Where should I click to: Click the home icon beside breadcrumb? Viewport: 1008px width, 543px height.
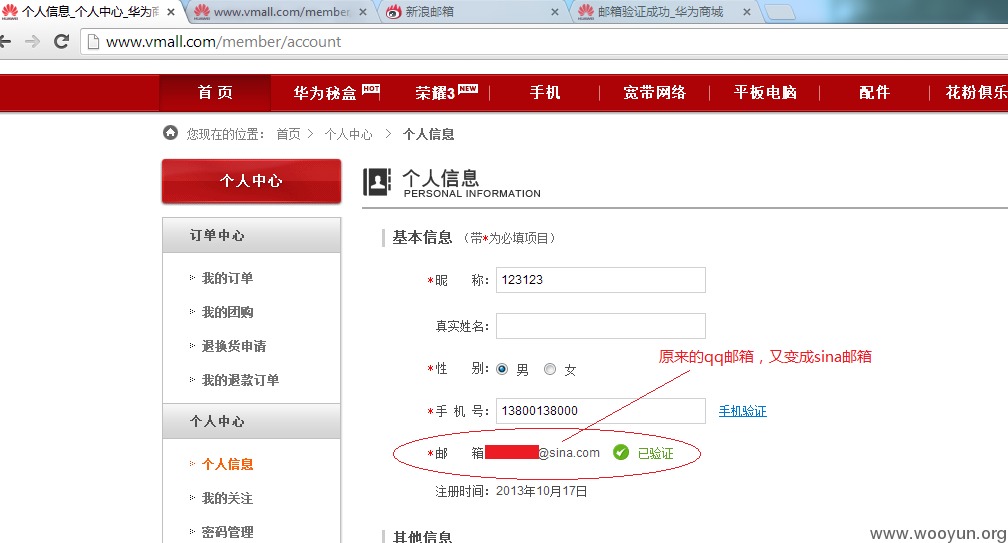pyautogui.click(x=170, y=133)
